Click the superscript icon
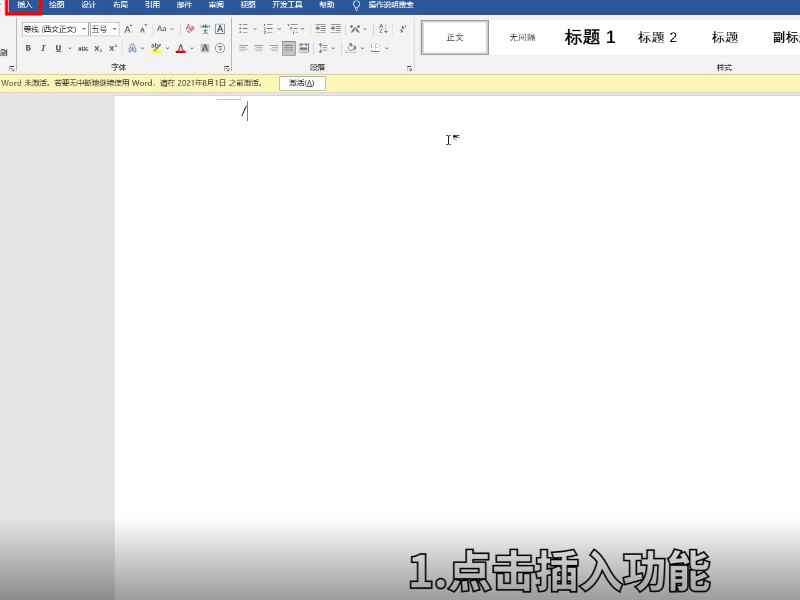This screenshot has height=600, width=800. 112,47
